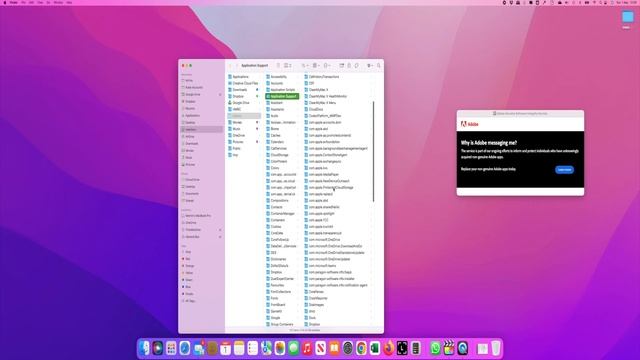This screenshot has width=640, height=360.
Task: Select the highlighted Application Support folder
Action: click(x=282, y=96)
